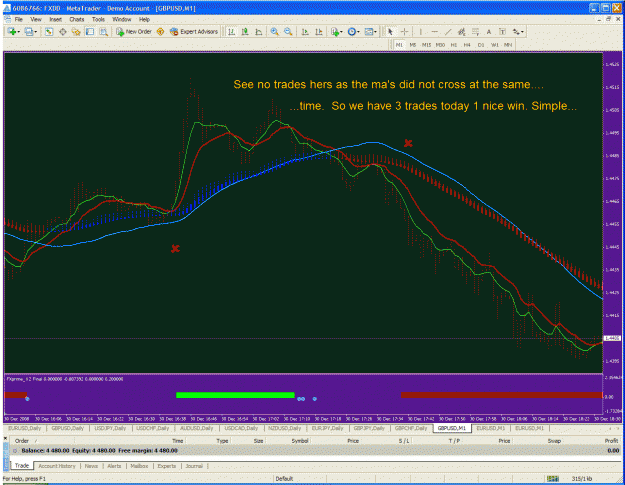
Task: Switch to M1 timeframe
Action: (x=399, y=45)
